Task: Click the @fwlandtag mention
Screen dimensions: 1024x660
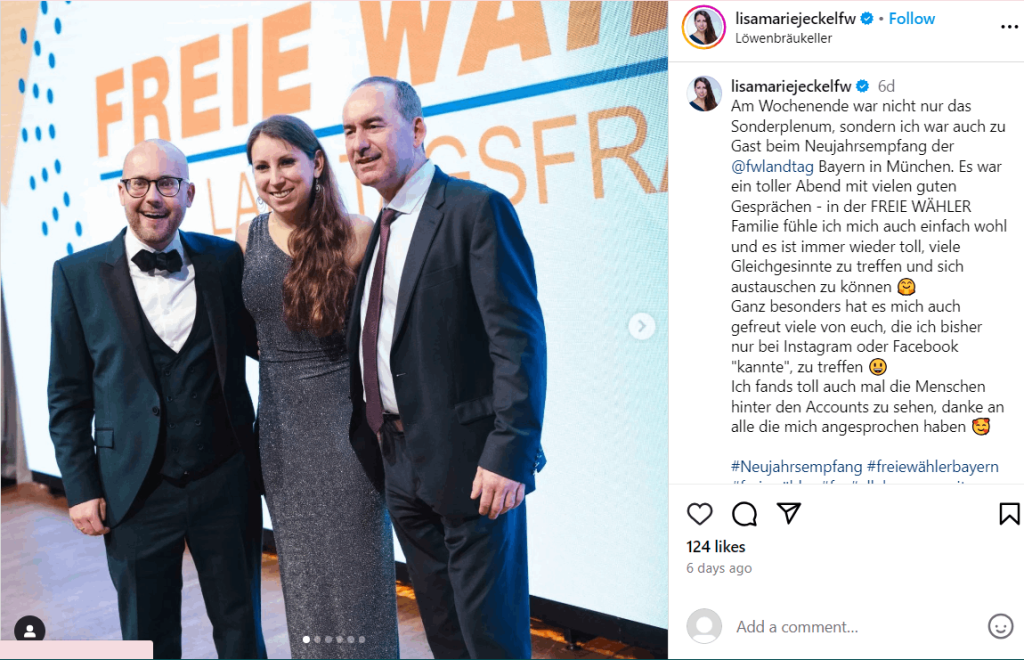Action: coord(772,166)
